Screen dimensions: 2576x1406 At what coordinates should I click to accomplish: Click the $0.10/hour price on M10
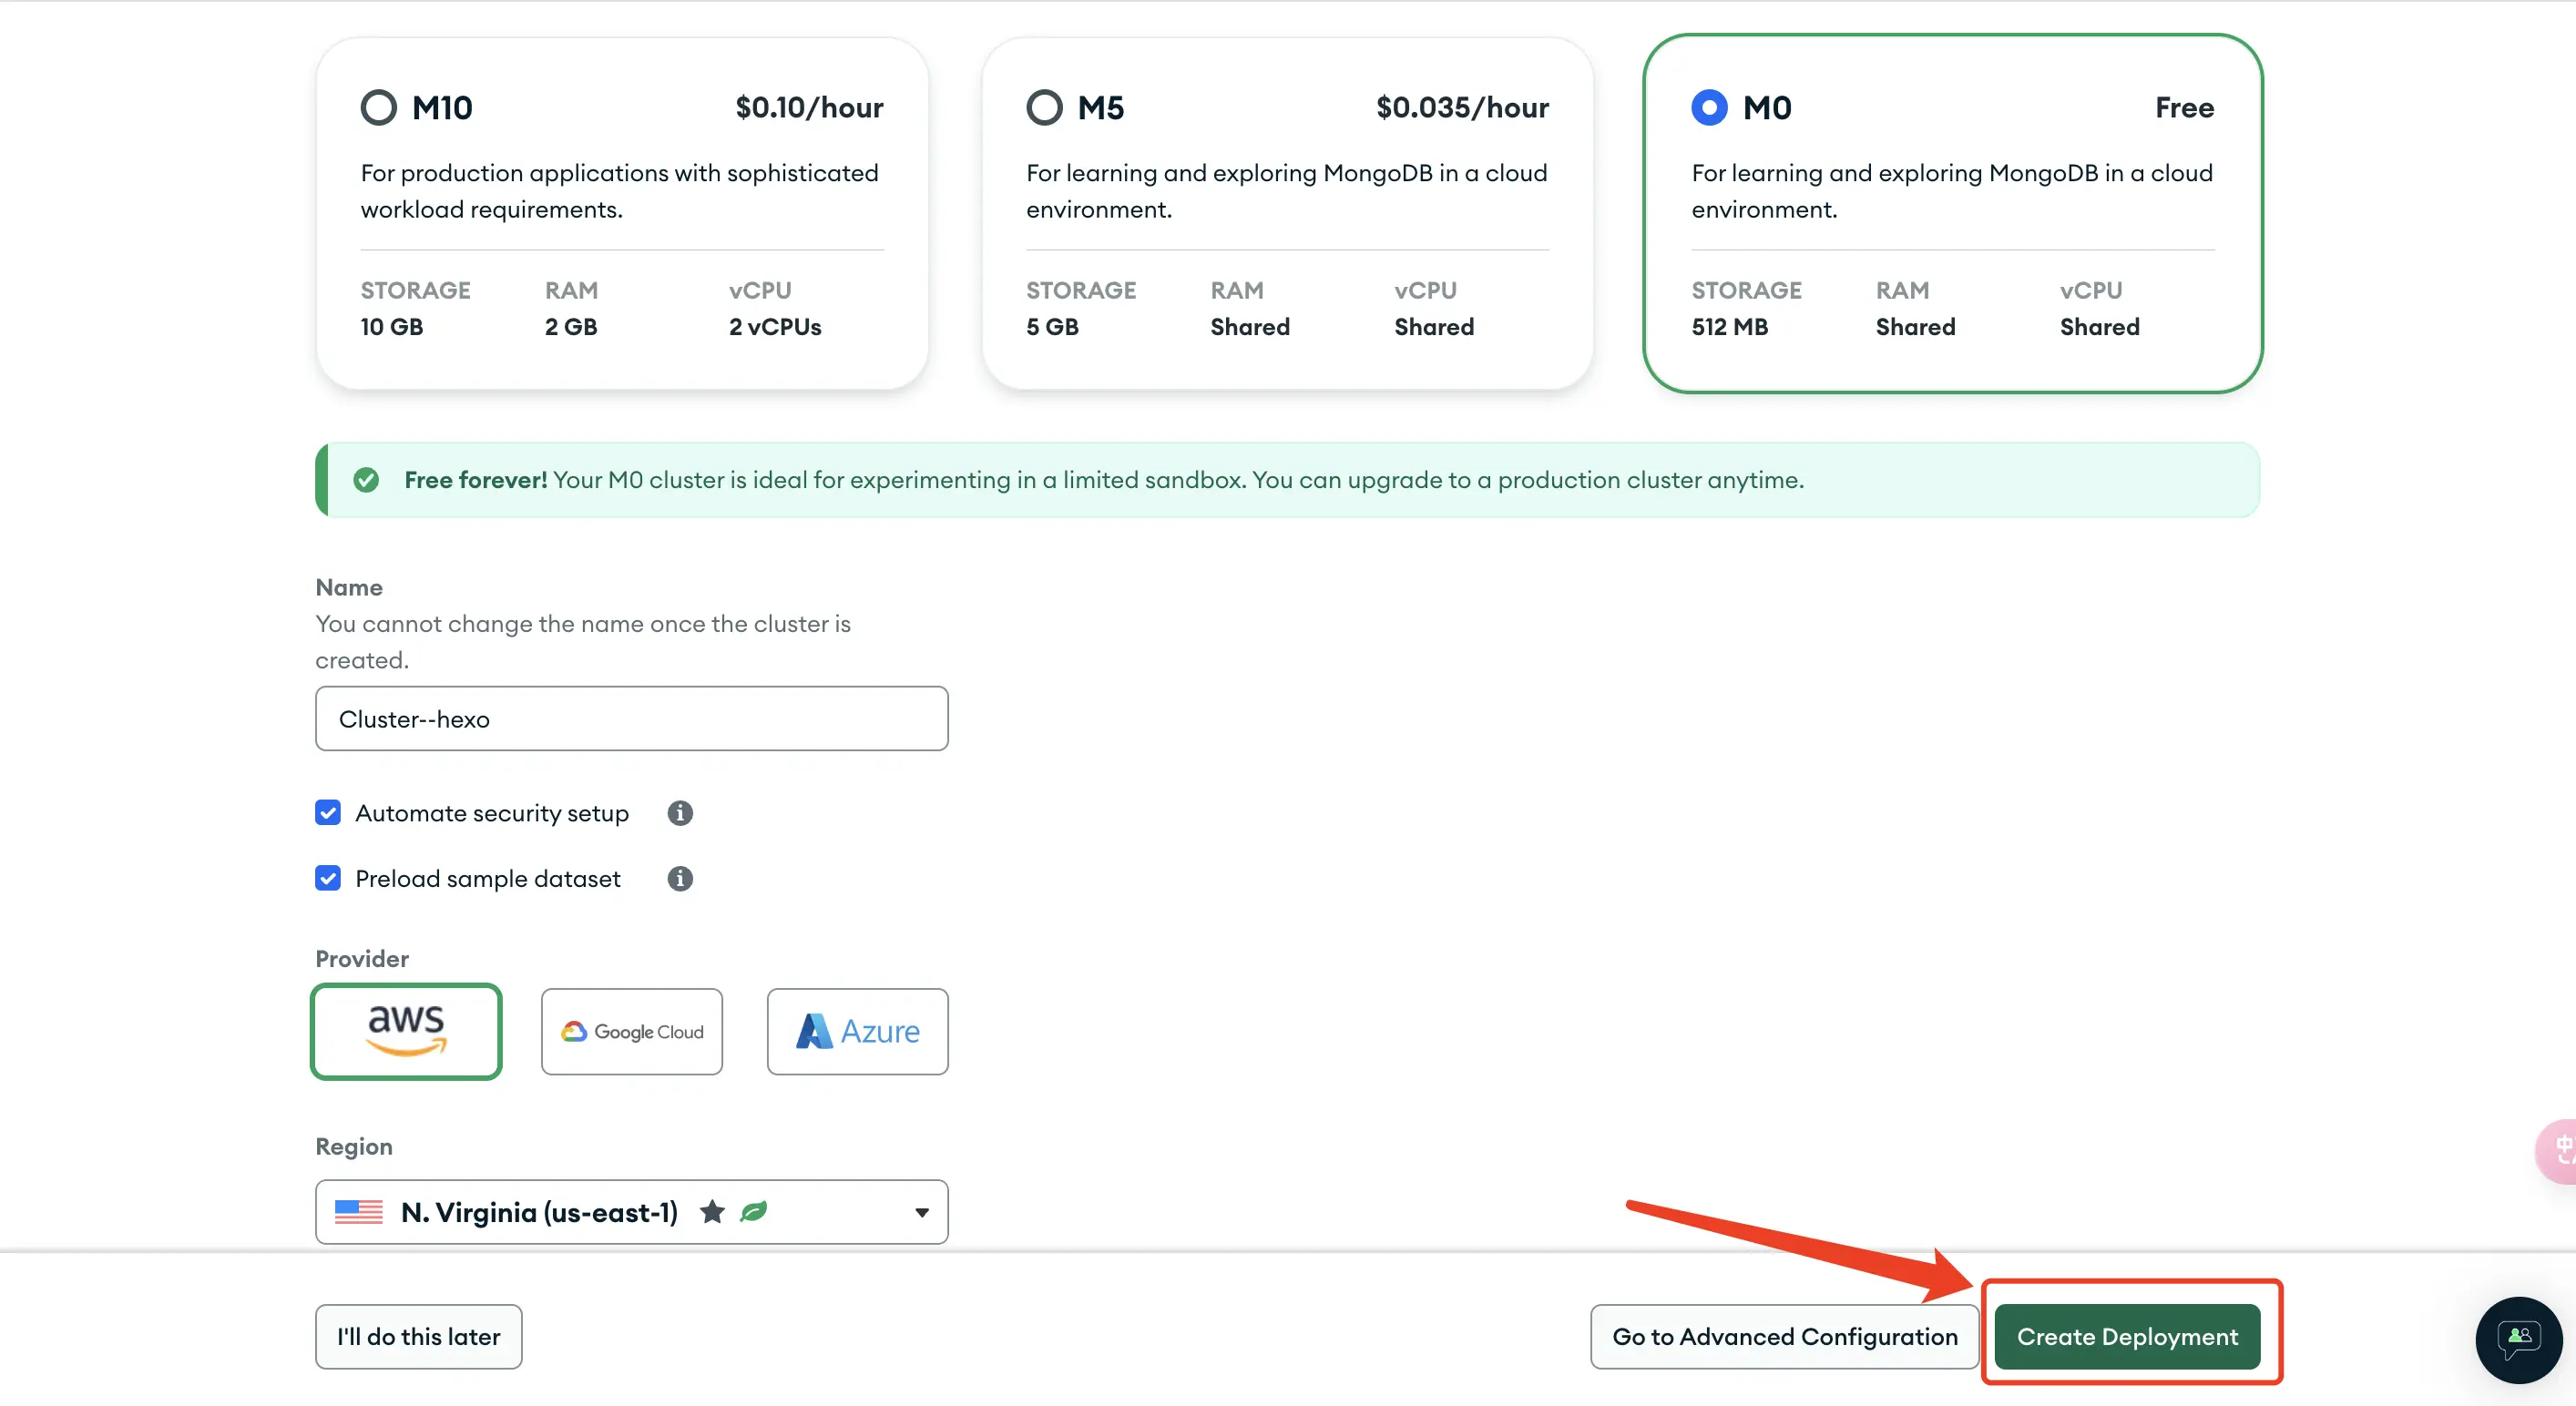[x=809, y=107]
